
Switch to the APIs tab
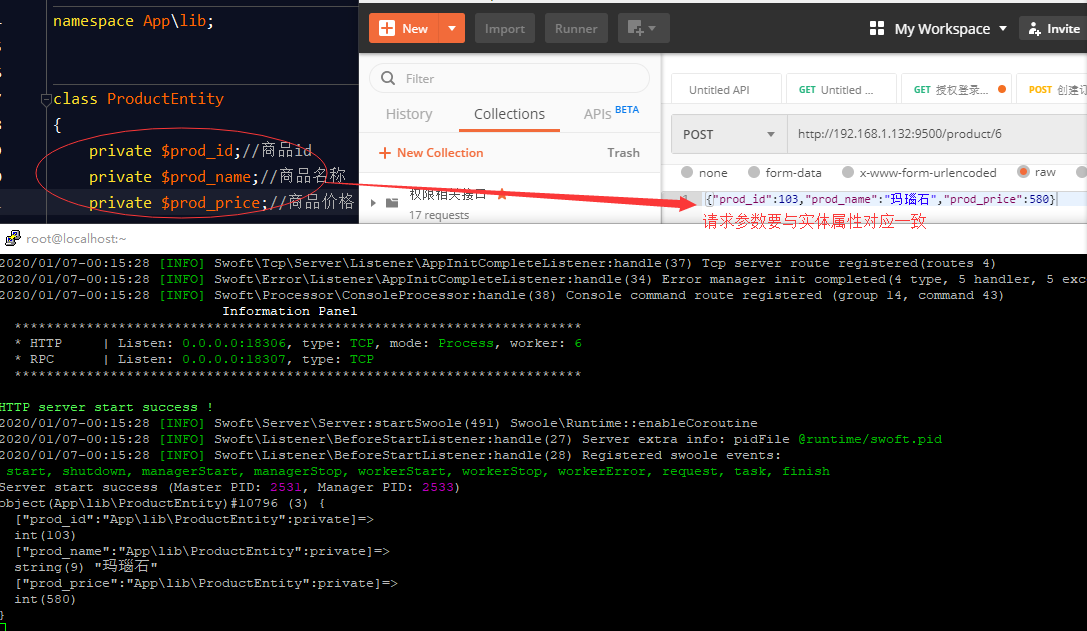(x=597, y=114)
